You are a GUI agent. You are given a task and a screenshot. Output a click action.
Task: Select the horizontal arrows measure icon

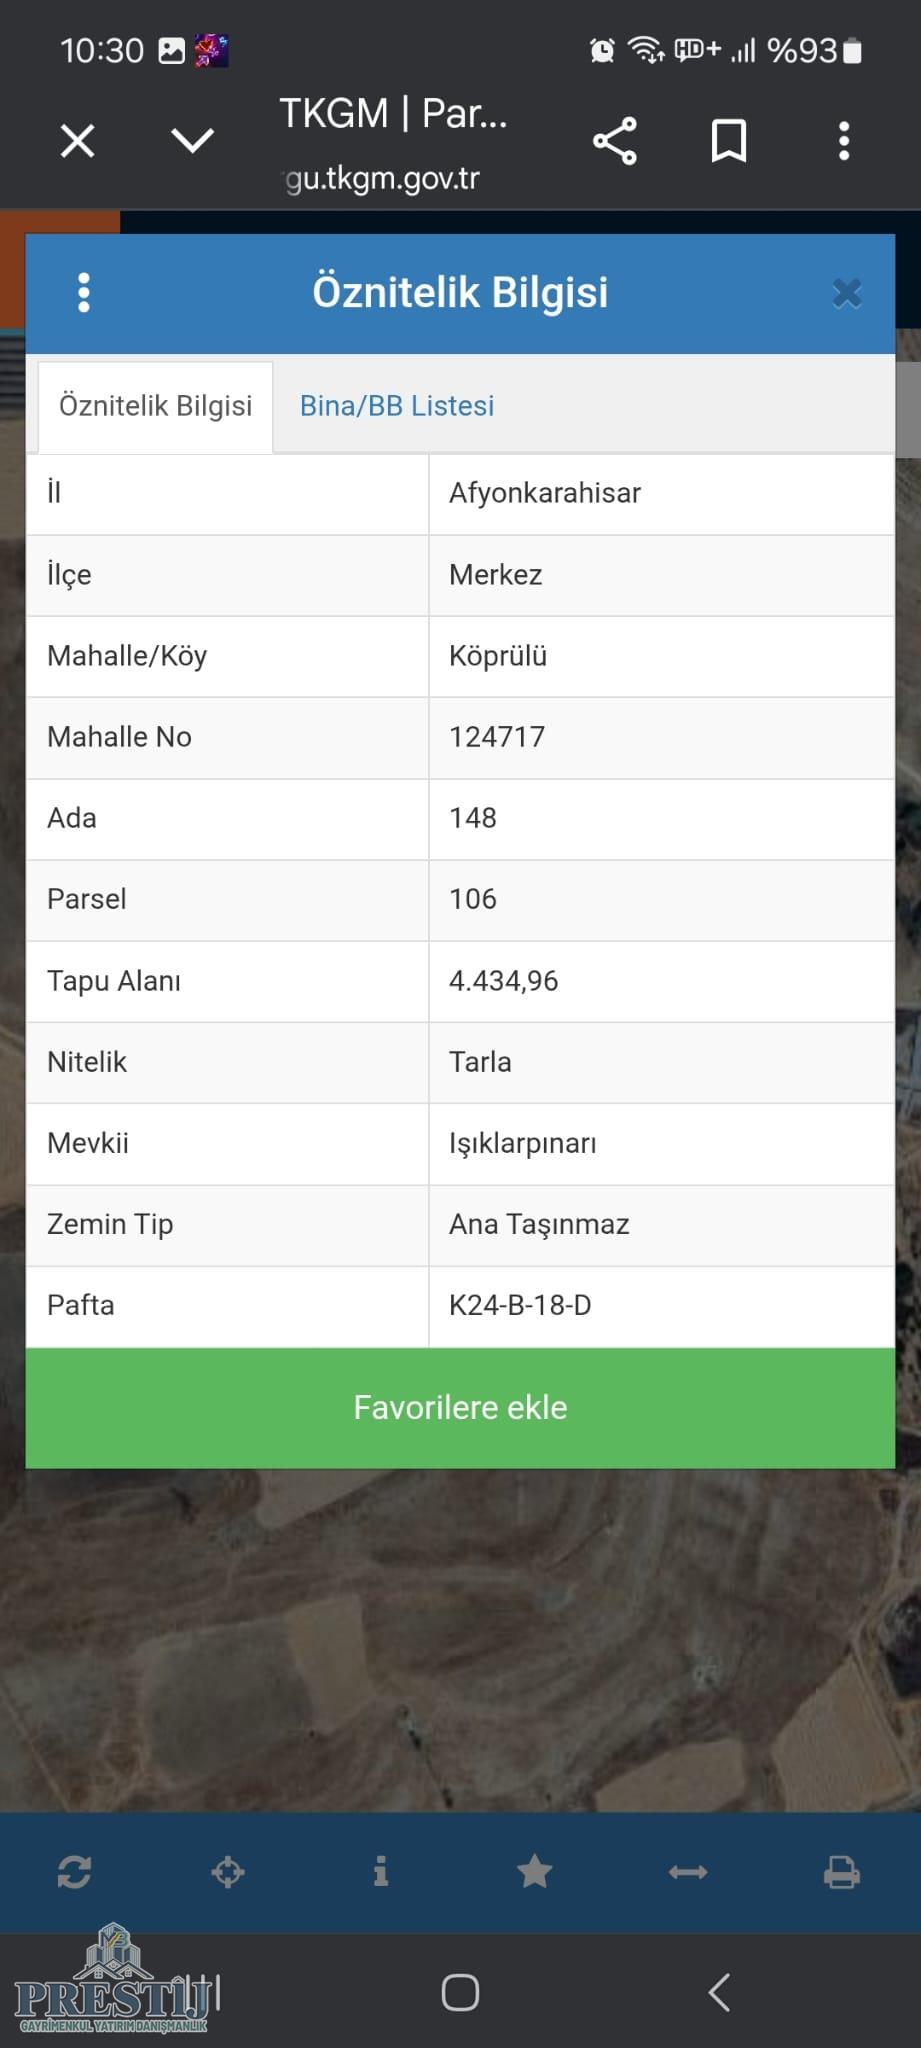[x=688, y=1871]
